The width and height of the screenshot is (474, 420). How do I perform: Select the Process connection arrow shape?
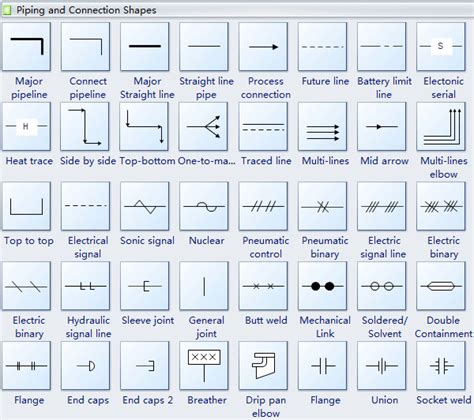coord(263,46)
